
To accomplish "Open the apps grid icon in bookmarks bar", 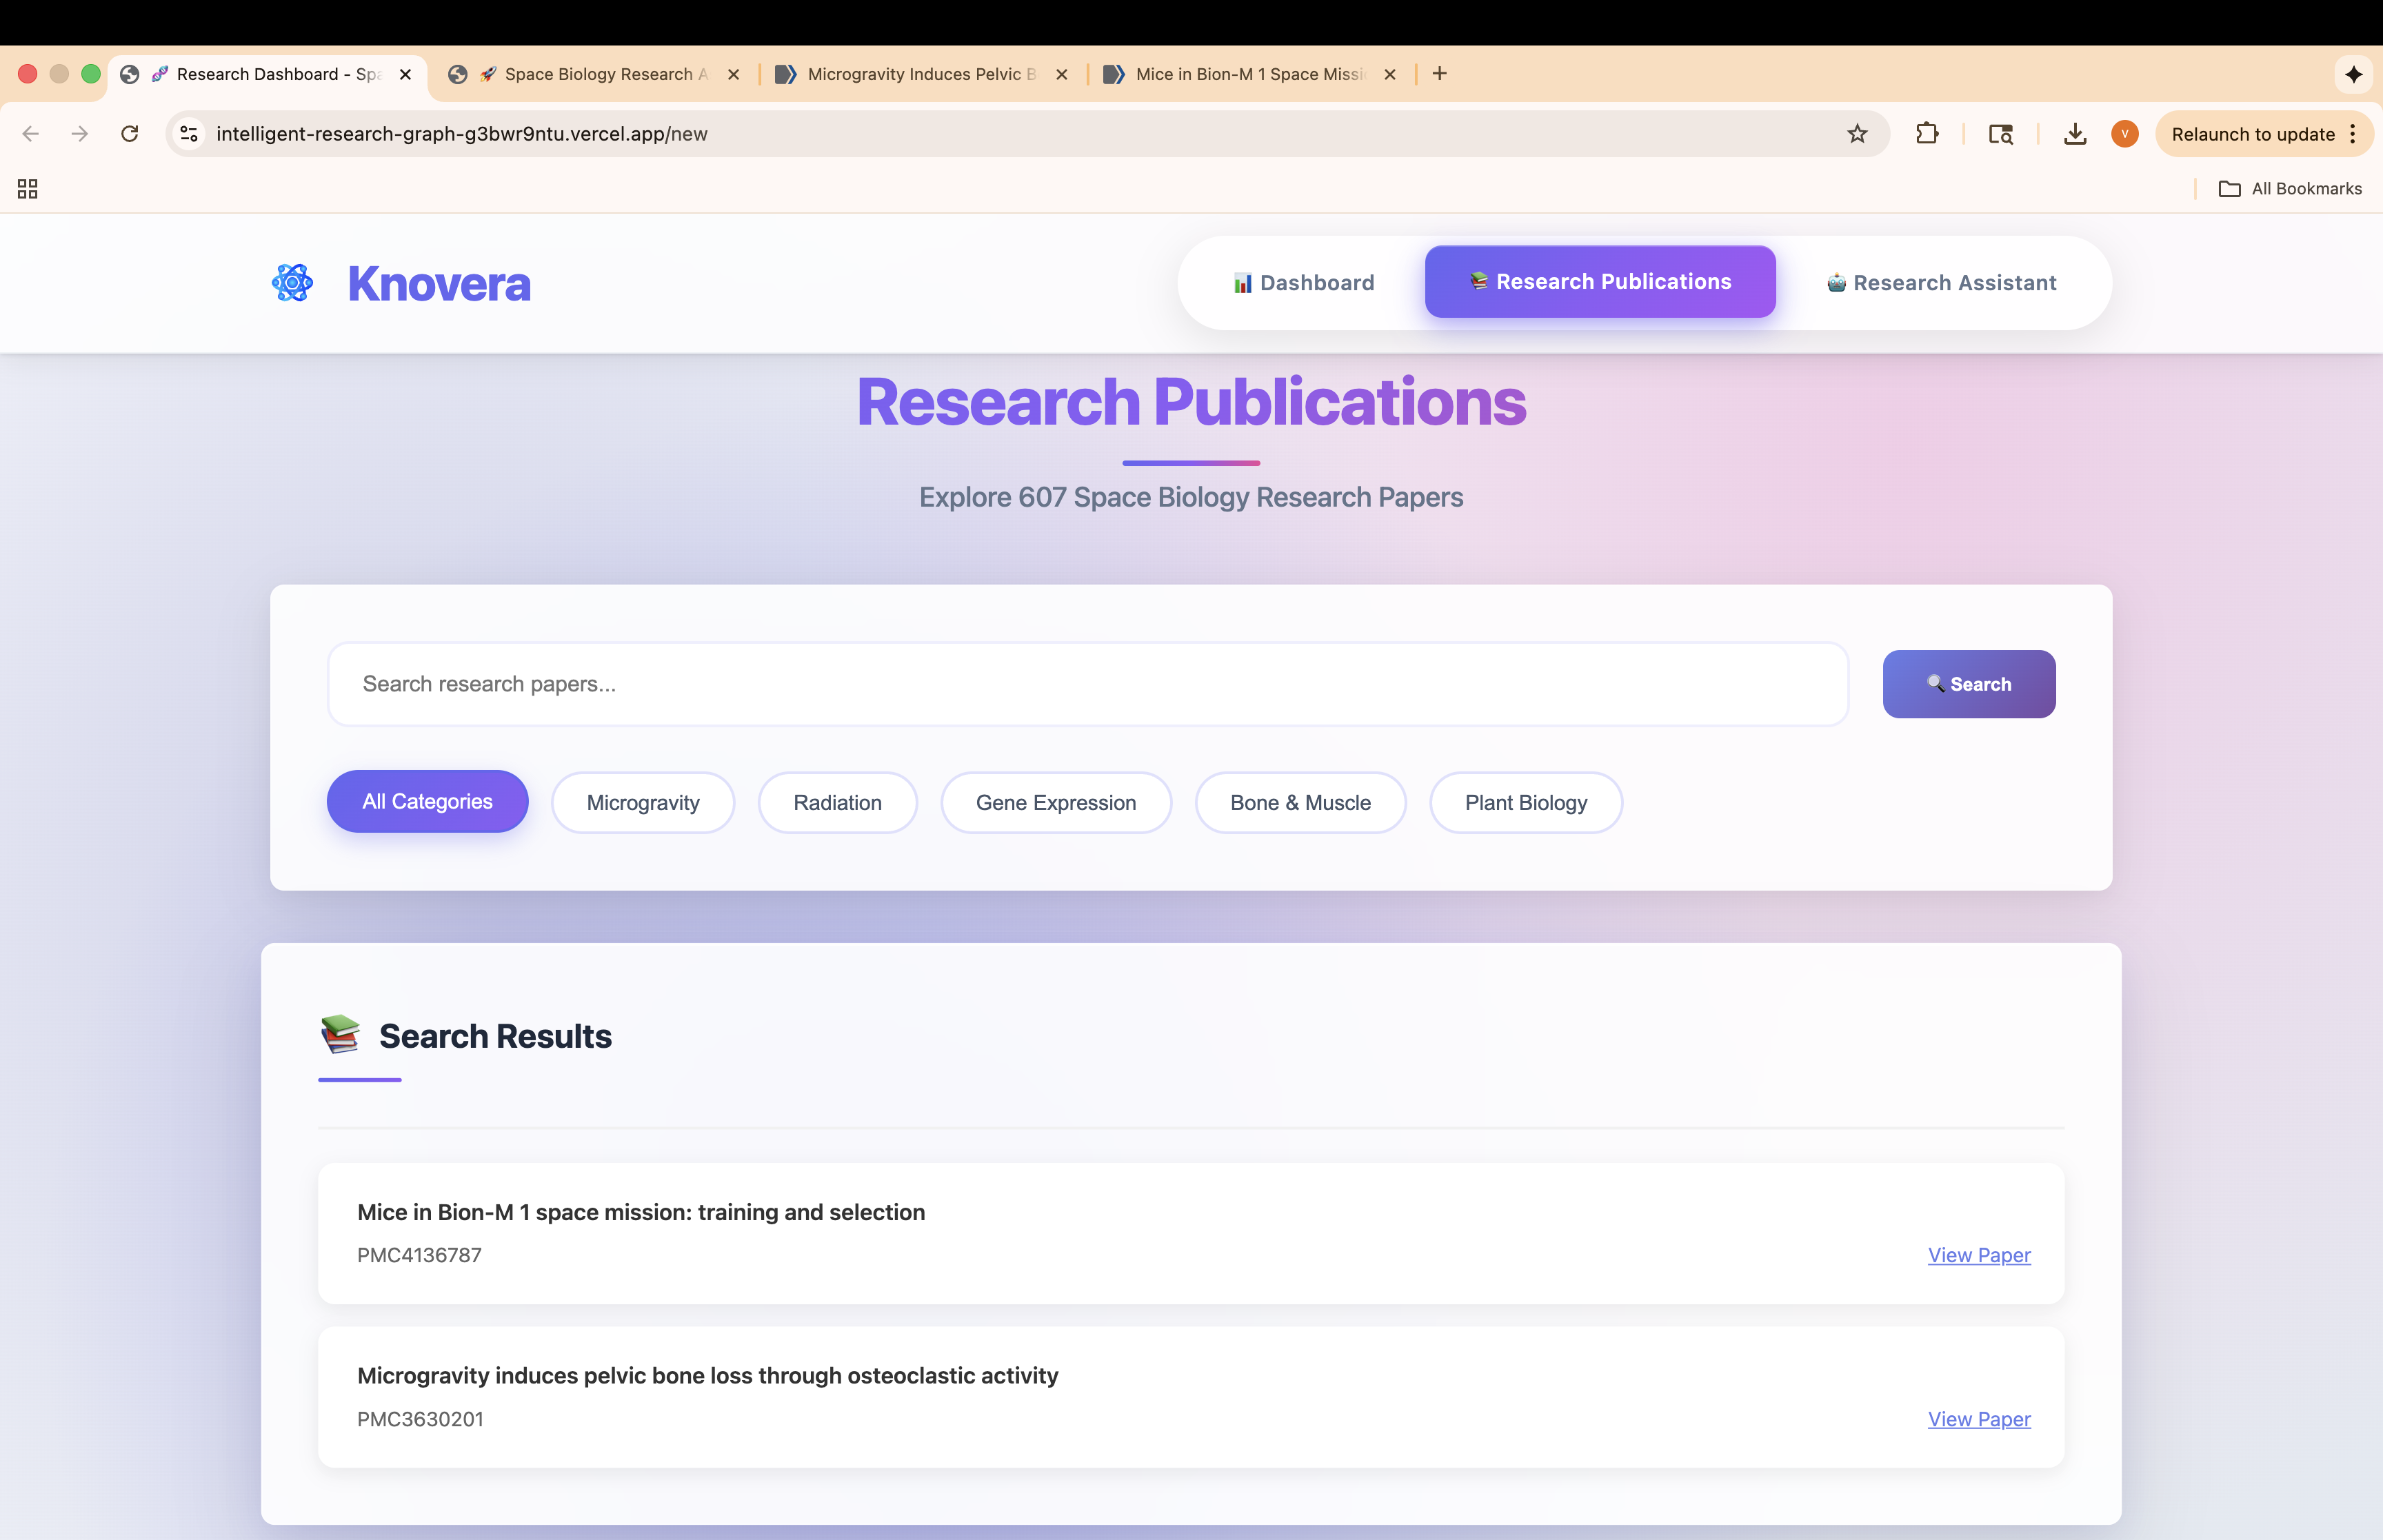I will click(28, 189).
